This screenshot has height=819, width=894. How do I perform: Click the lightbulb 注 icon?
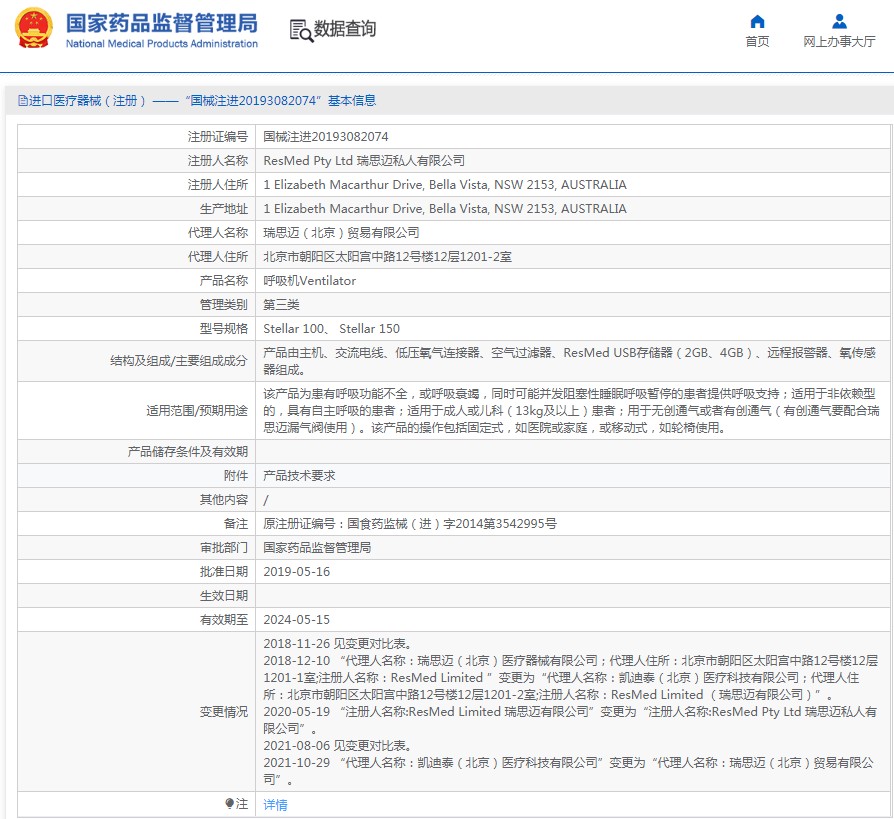coord(229,804)
